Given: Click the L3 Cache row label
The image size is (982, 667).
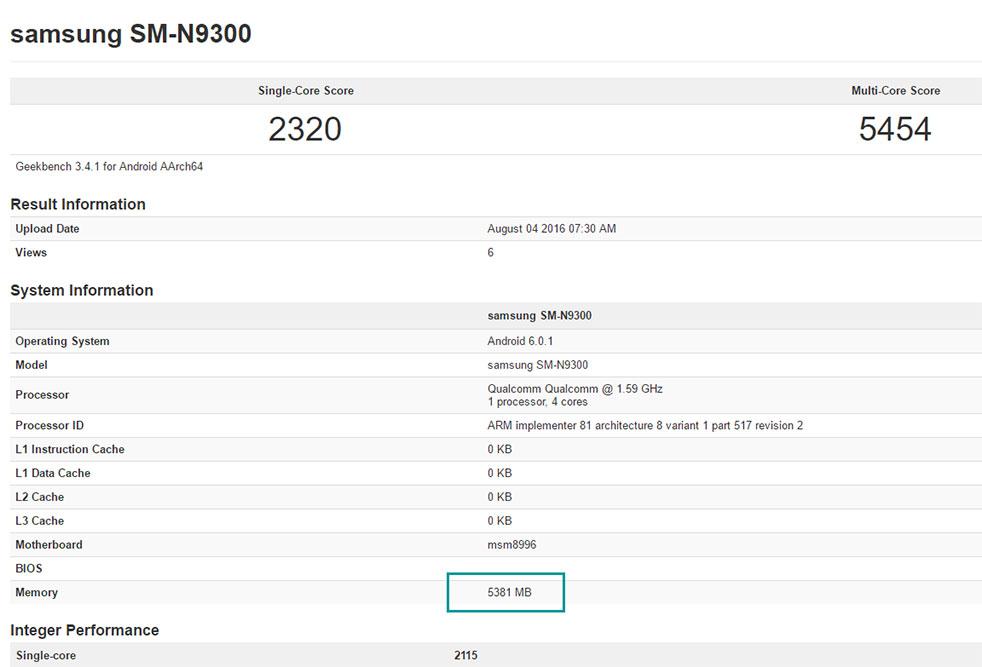Looking at the screenshot, I should point(40,521).
